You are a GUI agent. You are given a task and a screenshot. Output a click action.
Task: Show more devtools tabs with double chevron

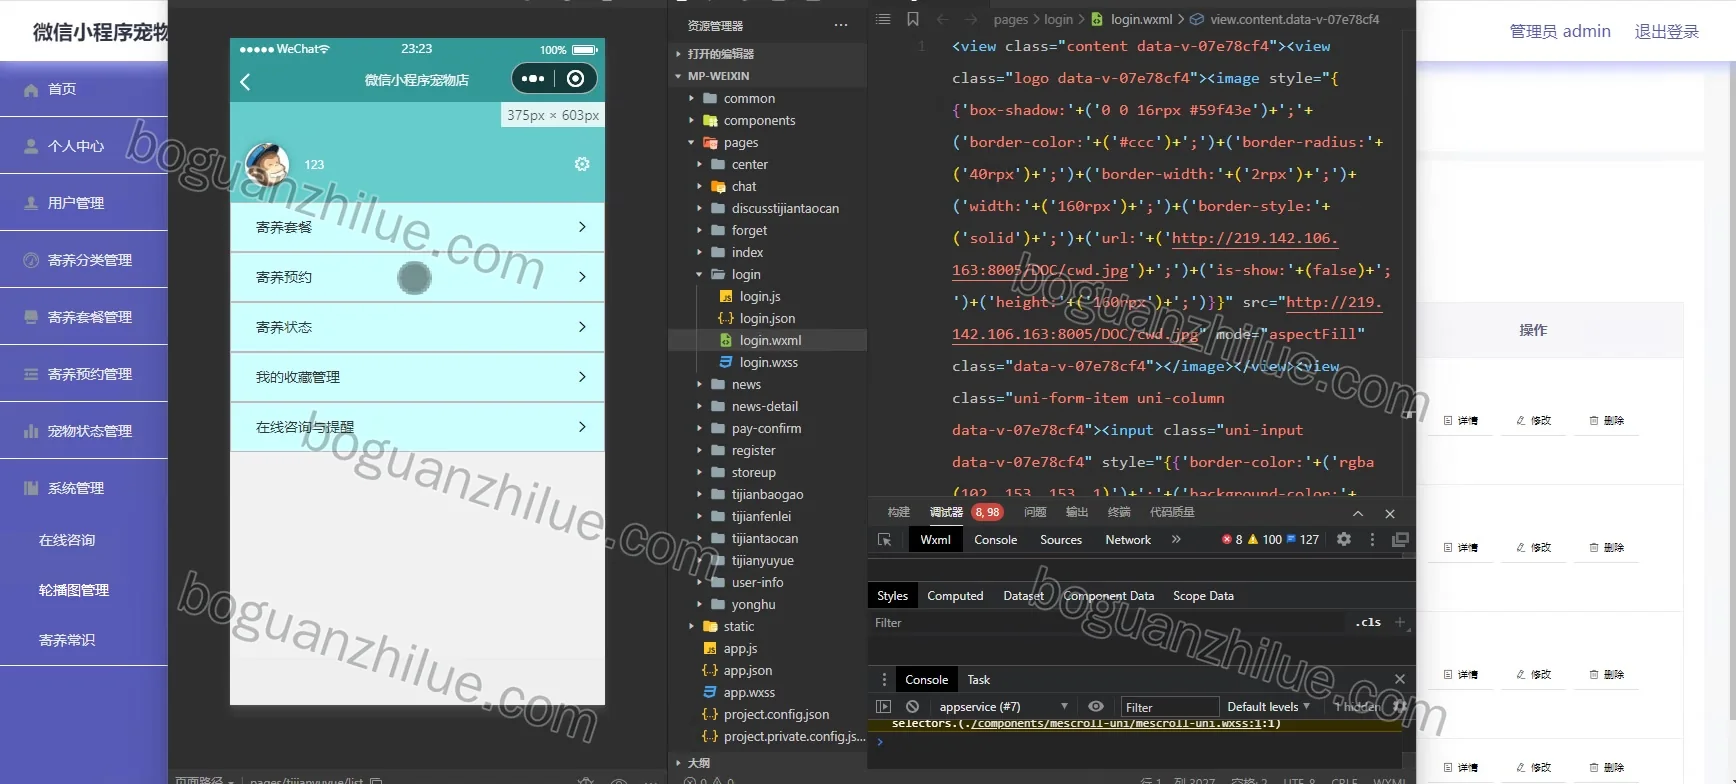pos(1176,539)
